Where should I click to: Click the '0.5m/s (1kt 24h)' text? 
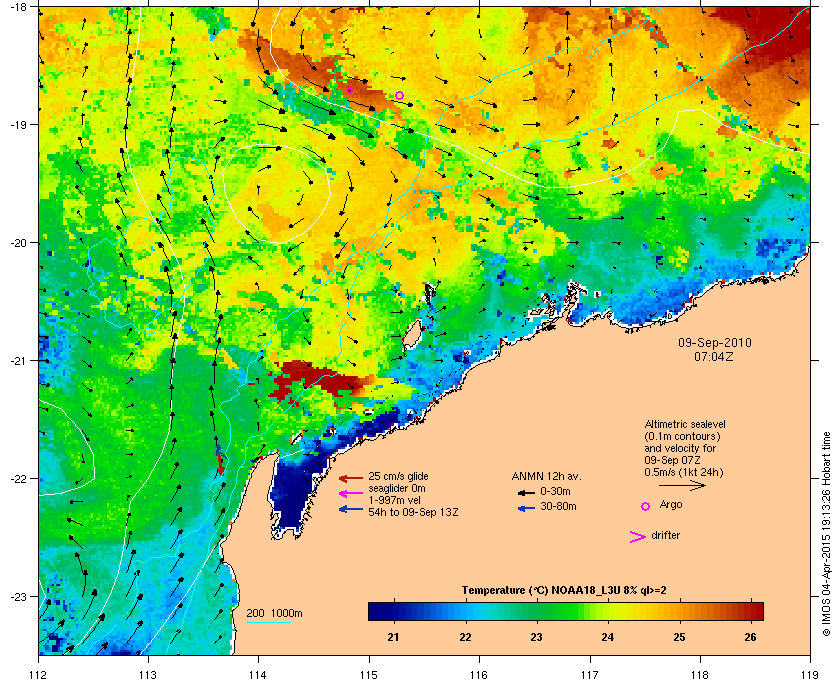pos(684,473)
